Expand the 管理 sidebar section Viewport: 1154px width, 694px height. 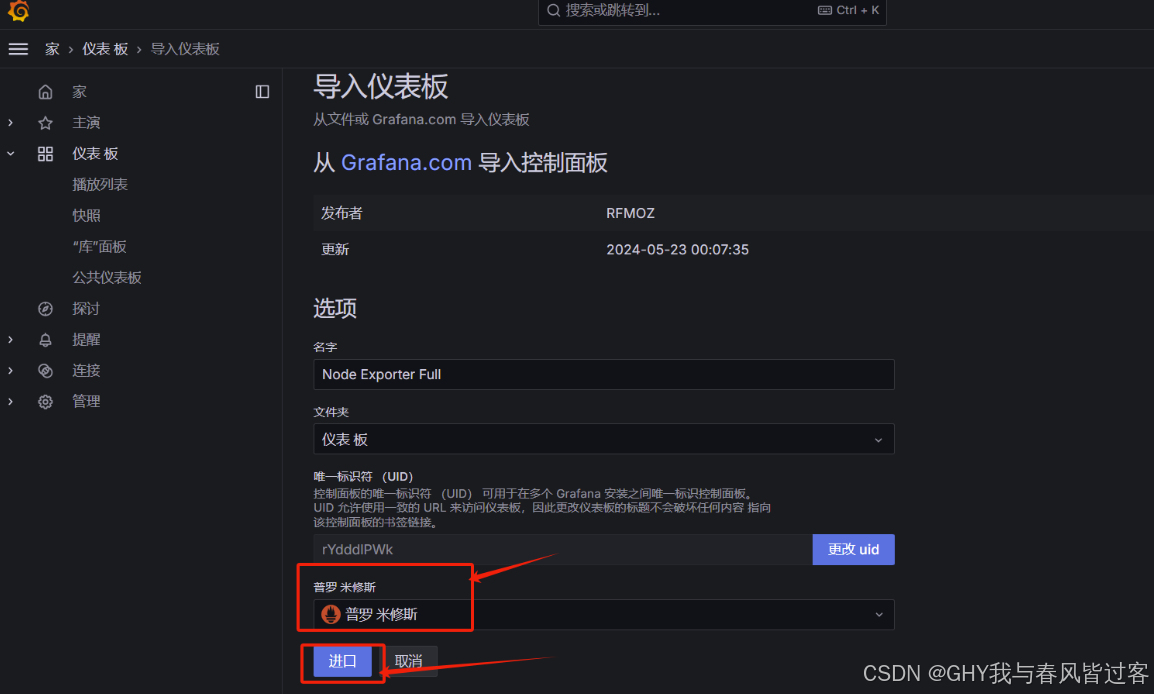[x=11, y=402]
